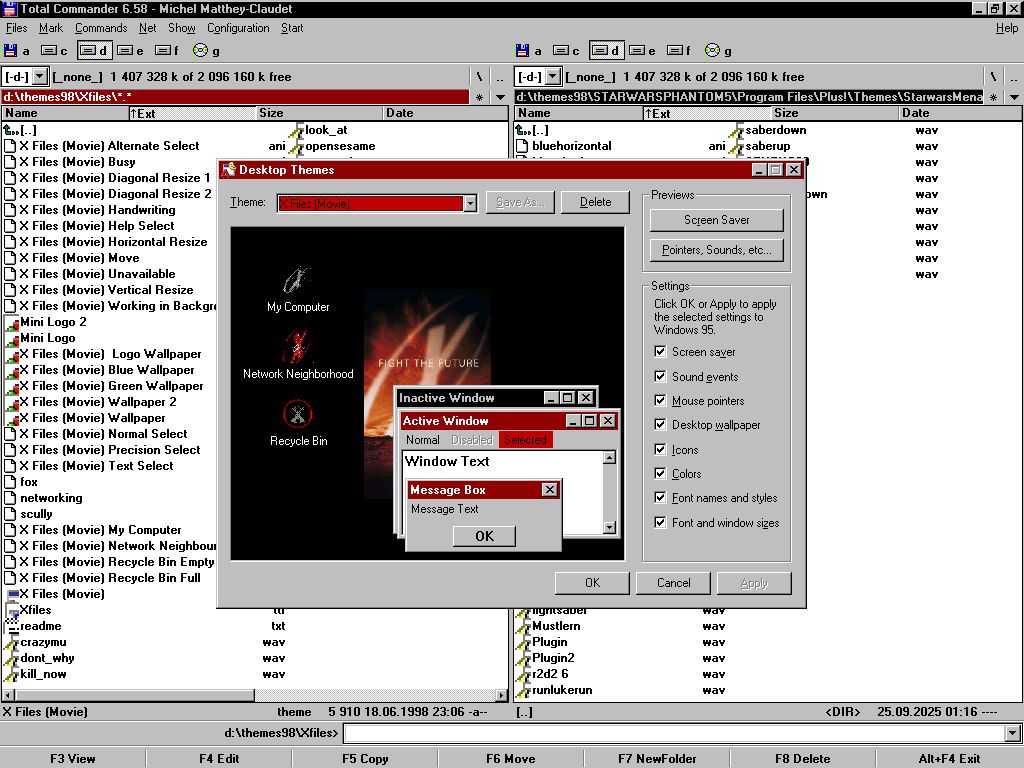This screenshot has width=1024, height=768.
Task: Select drive c in right panel
Action: [x=566, y=50]
